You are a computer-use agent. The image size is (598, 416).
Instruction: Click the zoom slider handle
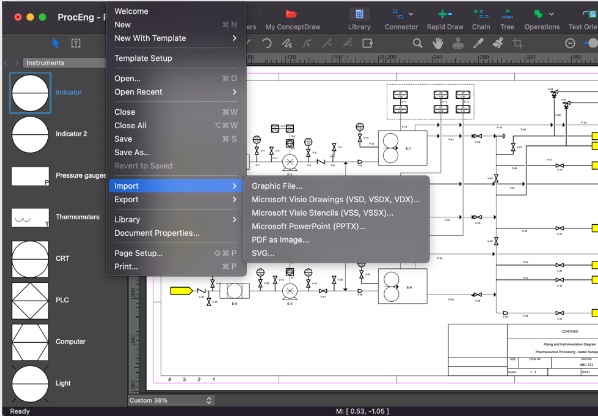[593, 43]
